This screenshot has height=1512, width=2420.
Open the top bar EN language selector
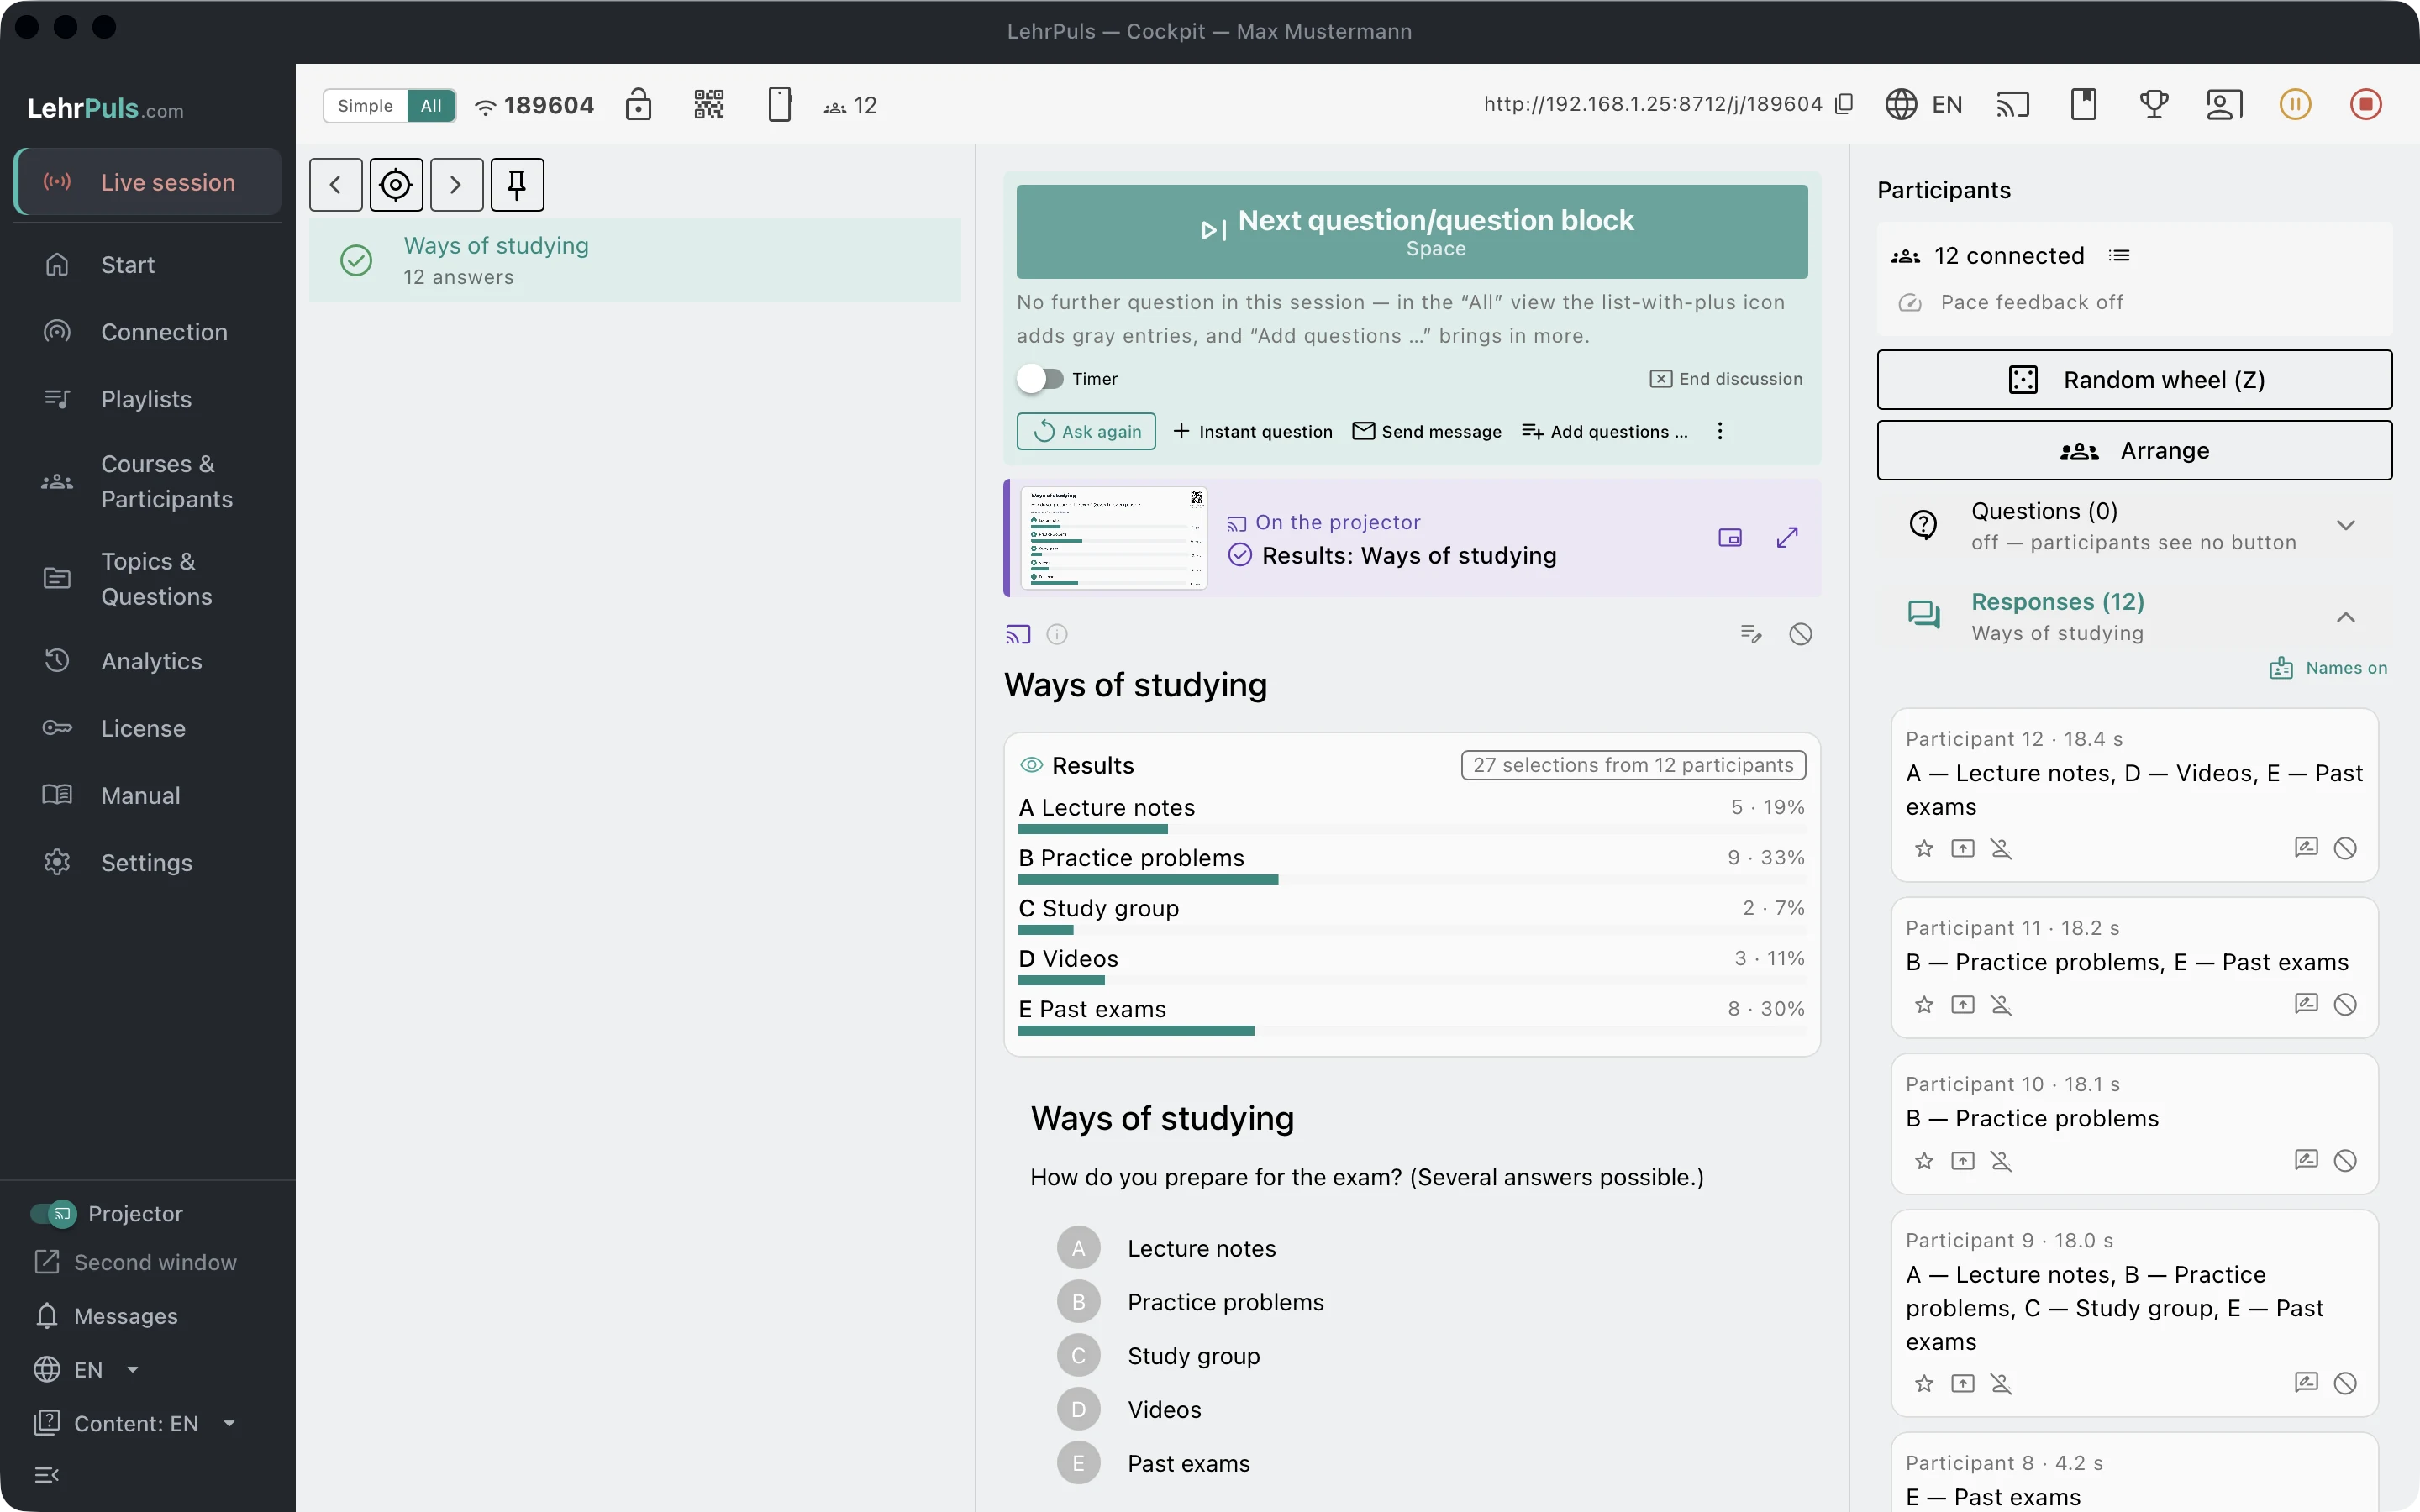1924,104
